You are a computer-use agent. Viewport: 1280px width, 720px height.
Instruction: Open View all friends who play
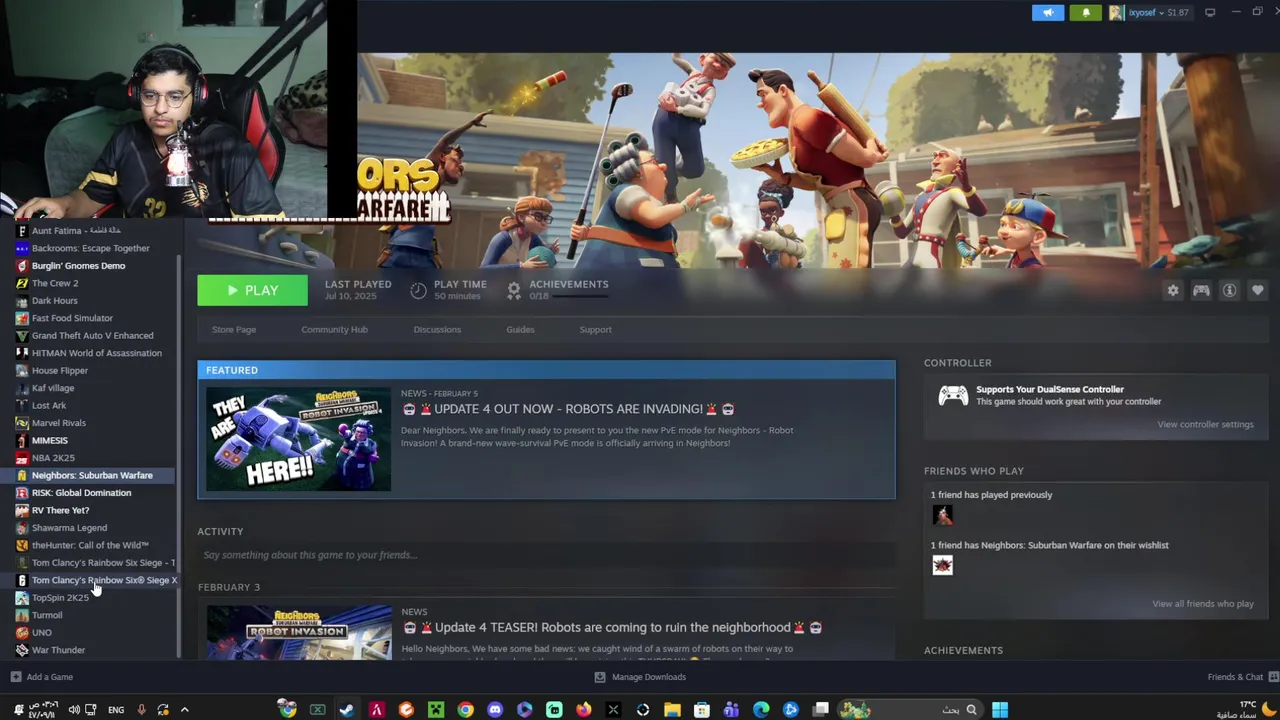click(1202, 604)
